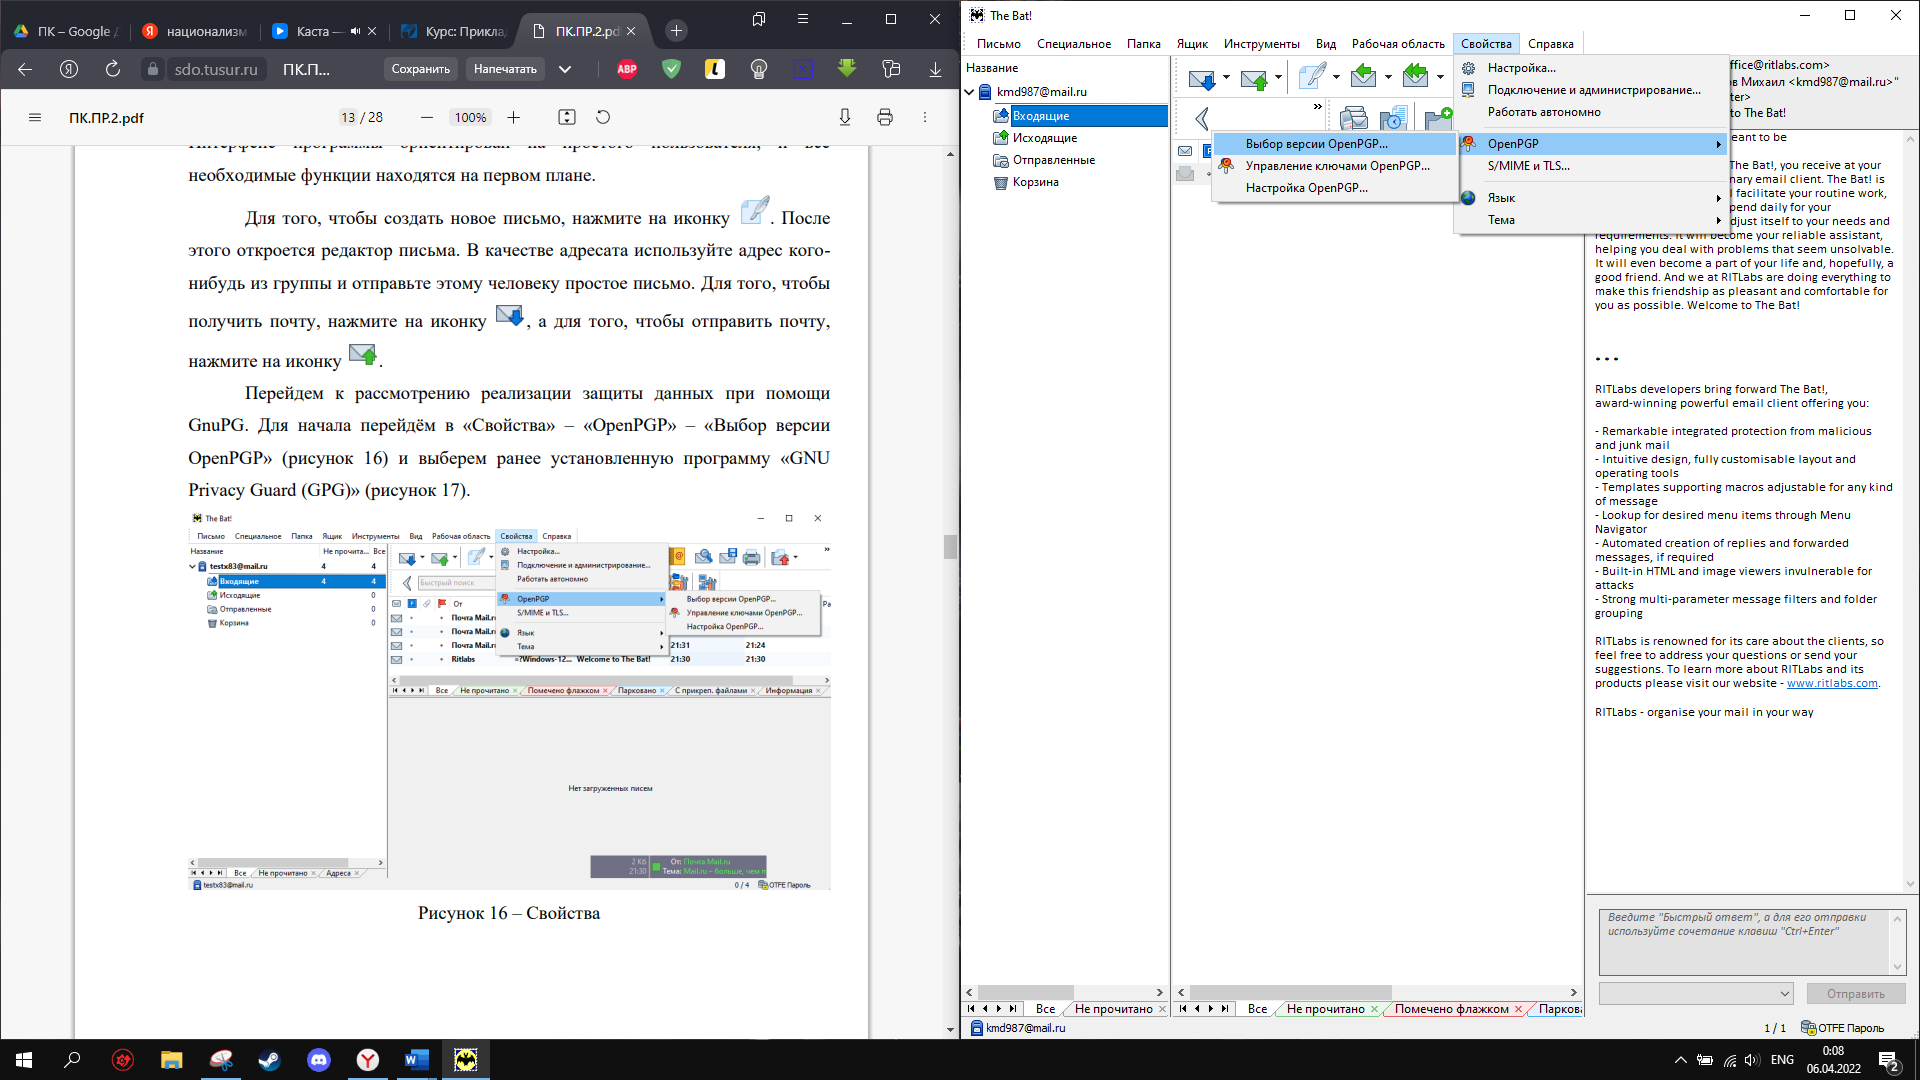Open browser downloads icon
Image resolution: width=1920 pixels, height=1080 pixels.
click(x=935, y=69)
